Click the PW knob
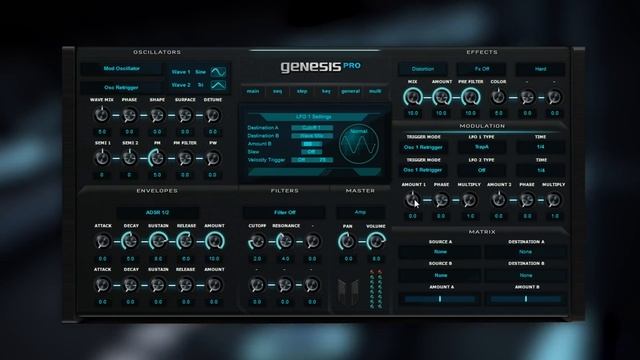640x360 pixels. click(212, 158)
